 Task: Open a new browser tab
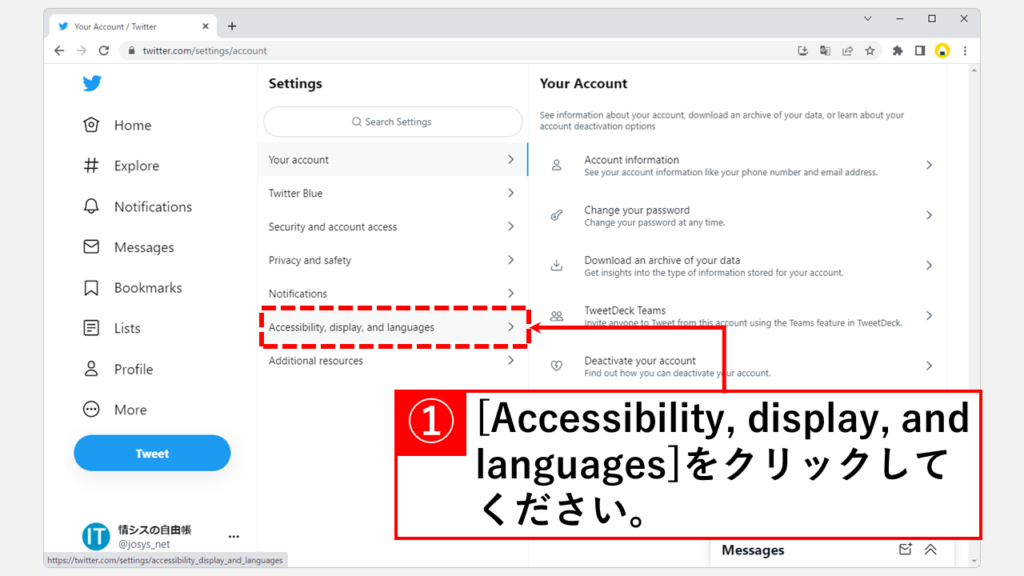232,26
